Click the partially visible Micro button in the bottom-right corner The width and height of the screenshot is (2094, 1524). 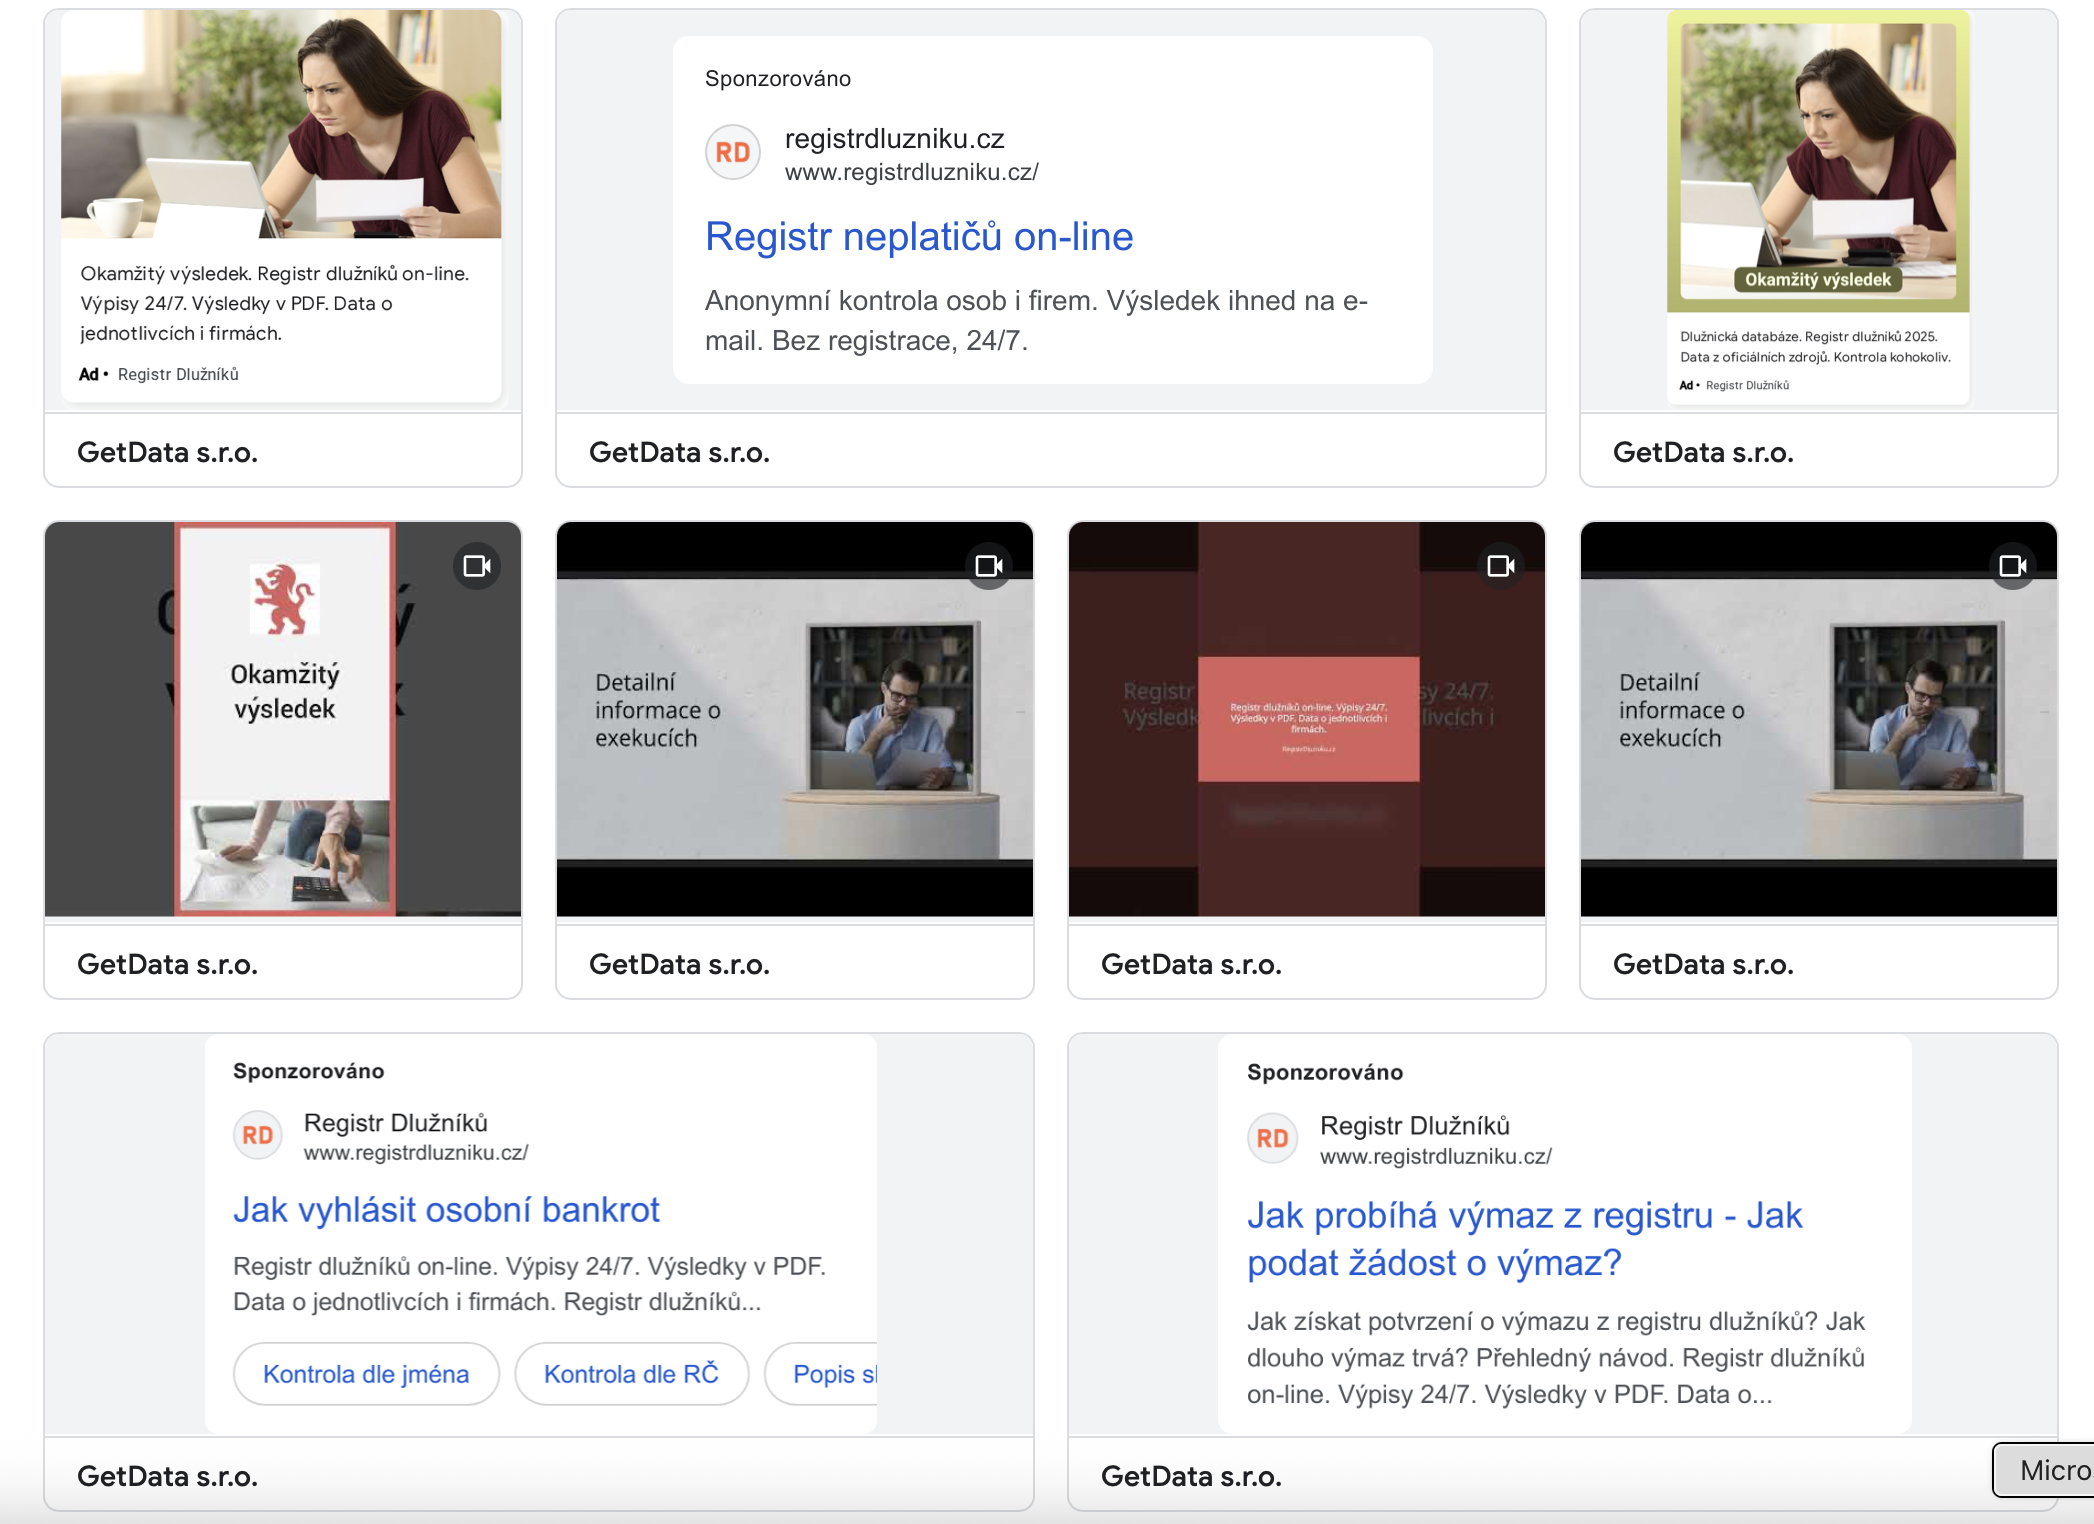pos(2043,1470)
